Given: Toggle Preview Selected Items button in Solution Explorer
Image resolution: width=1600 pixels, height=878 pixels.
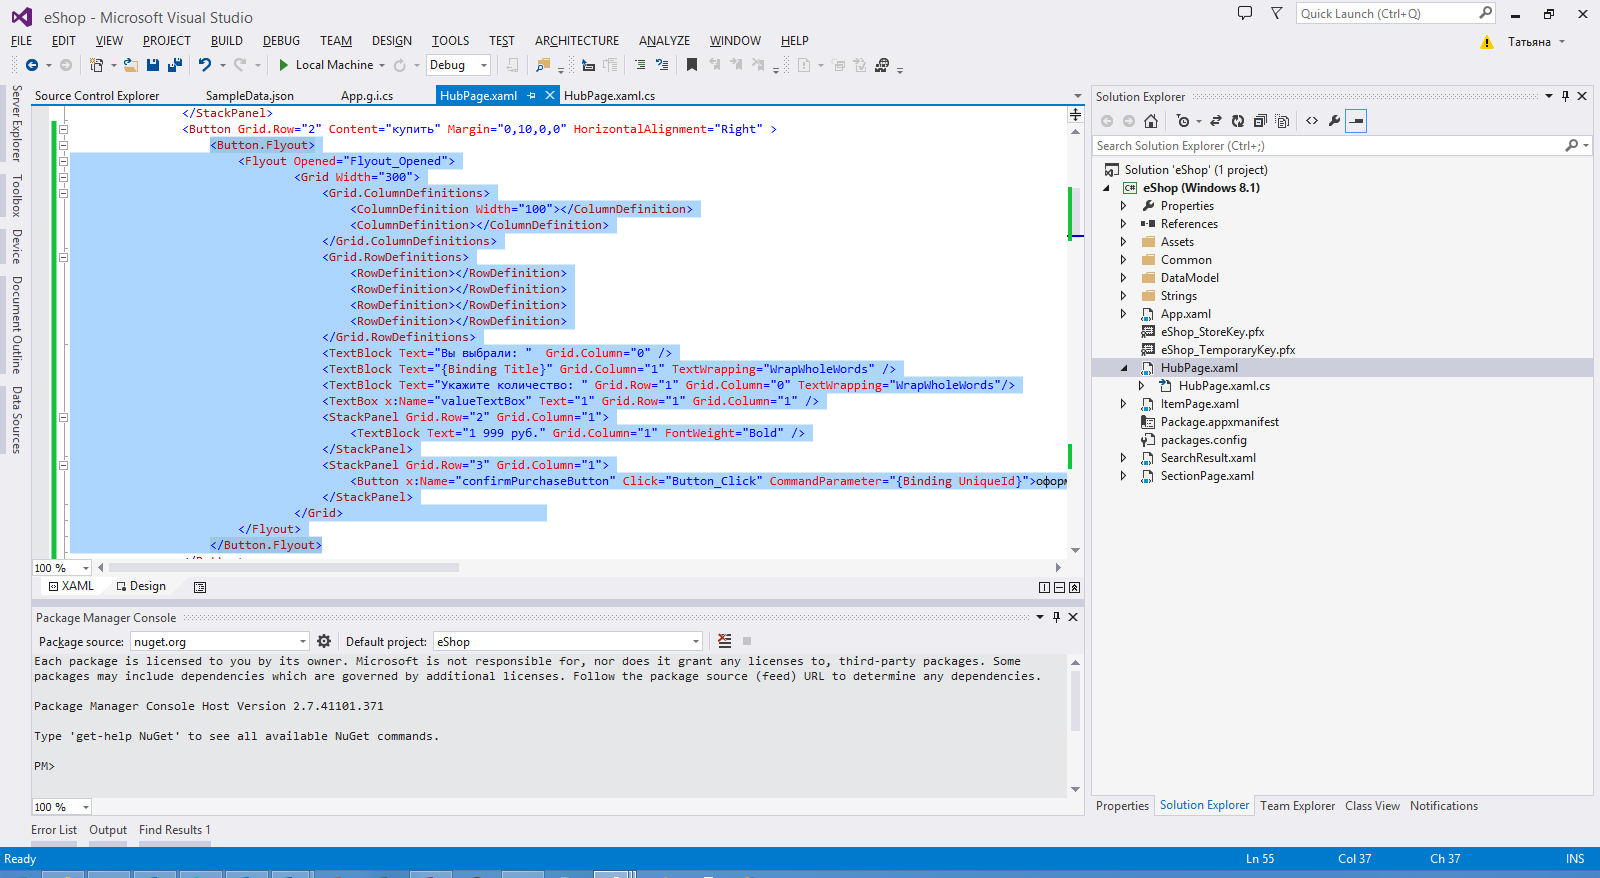Looking at the screenshot, I should tap(1356, 121).
